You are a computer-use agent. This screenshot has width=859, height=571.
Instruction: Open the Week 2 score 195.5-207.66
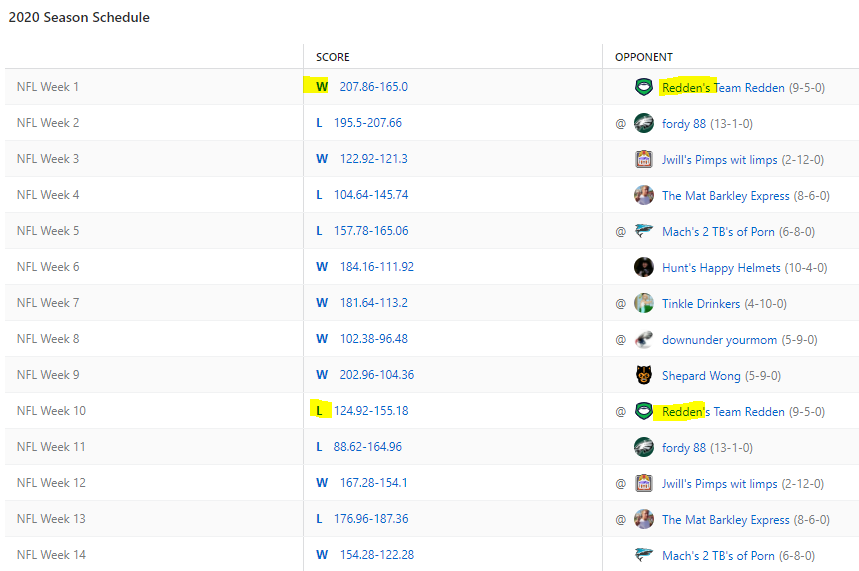pos(367,123)
